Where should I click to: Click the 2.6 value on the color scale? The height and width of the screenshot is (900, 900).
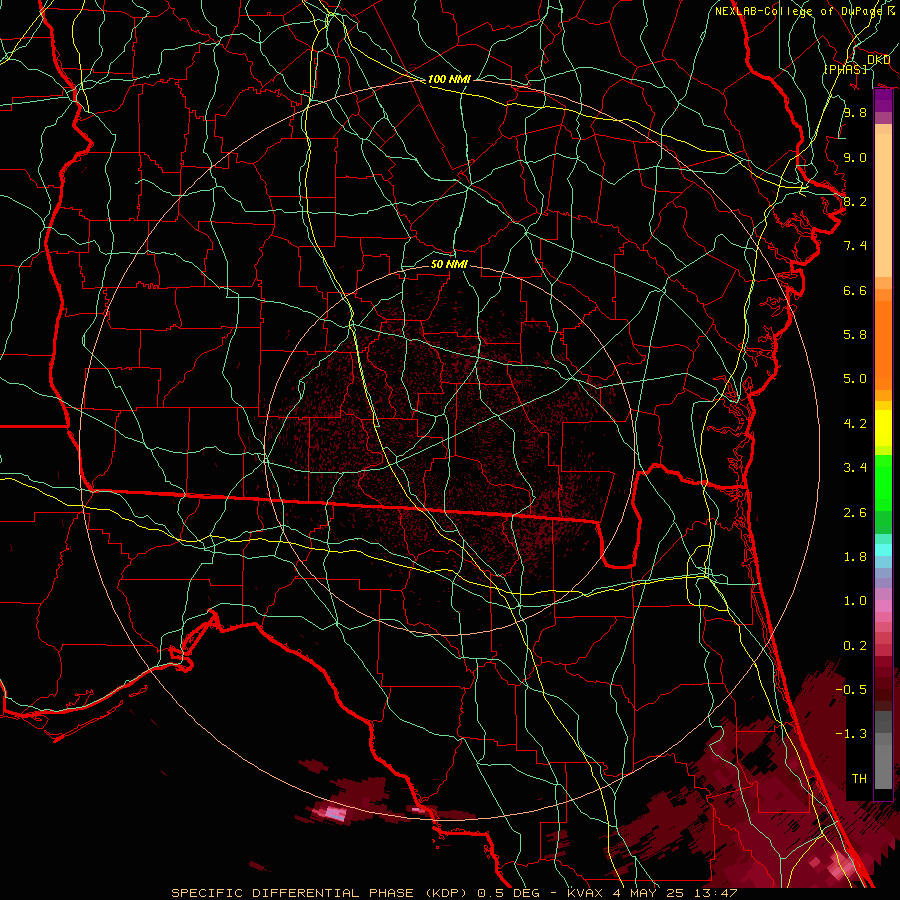click(855, 513)
